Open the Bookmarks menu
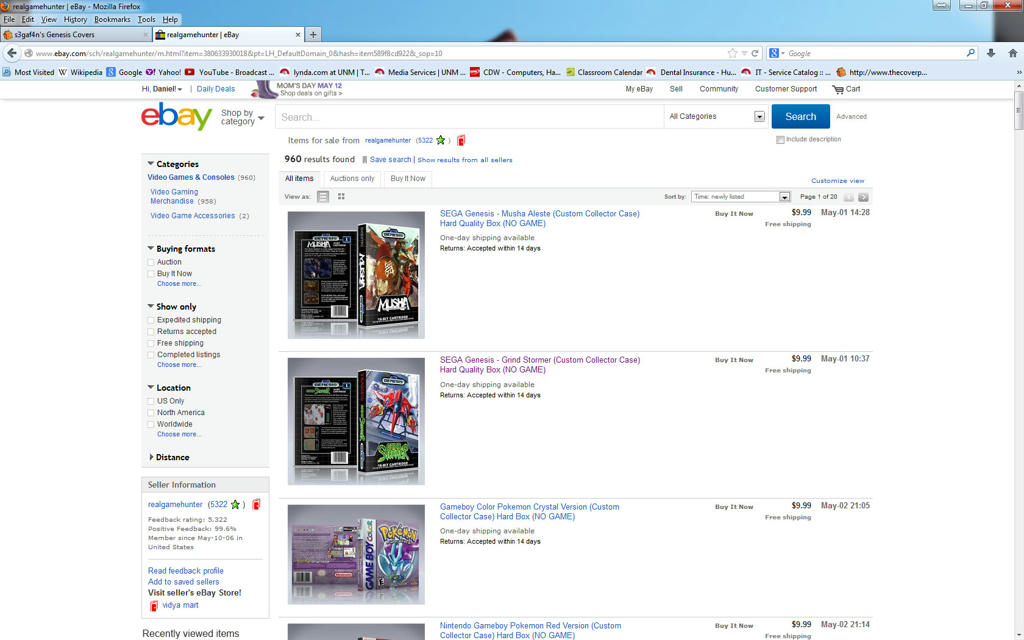The height and width of the screenshot is (640, 1024). (x=112, y=19)
